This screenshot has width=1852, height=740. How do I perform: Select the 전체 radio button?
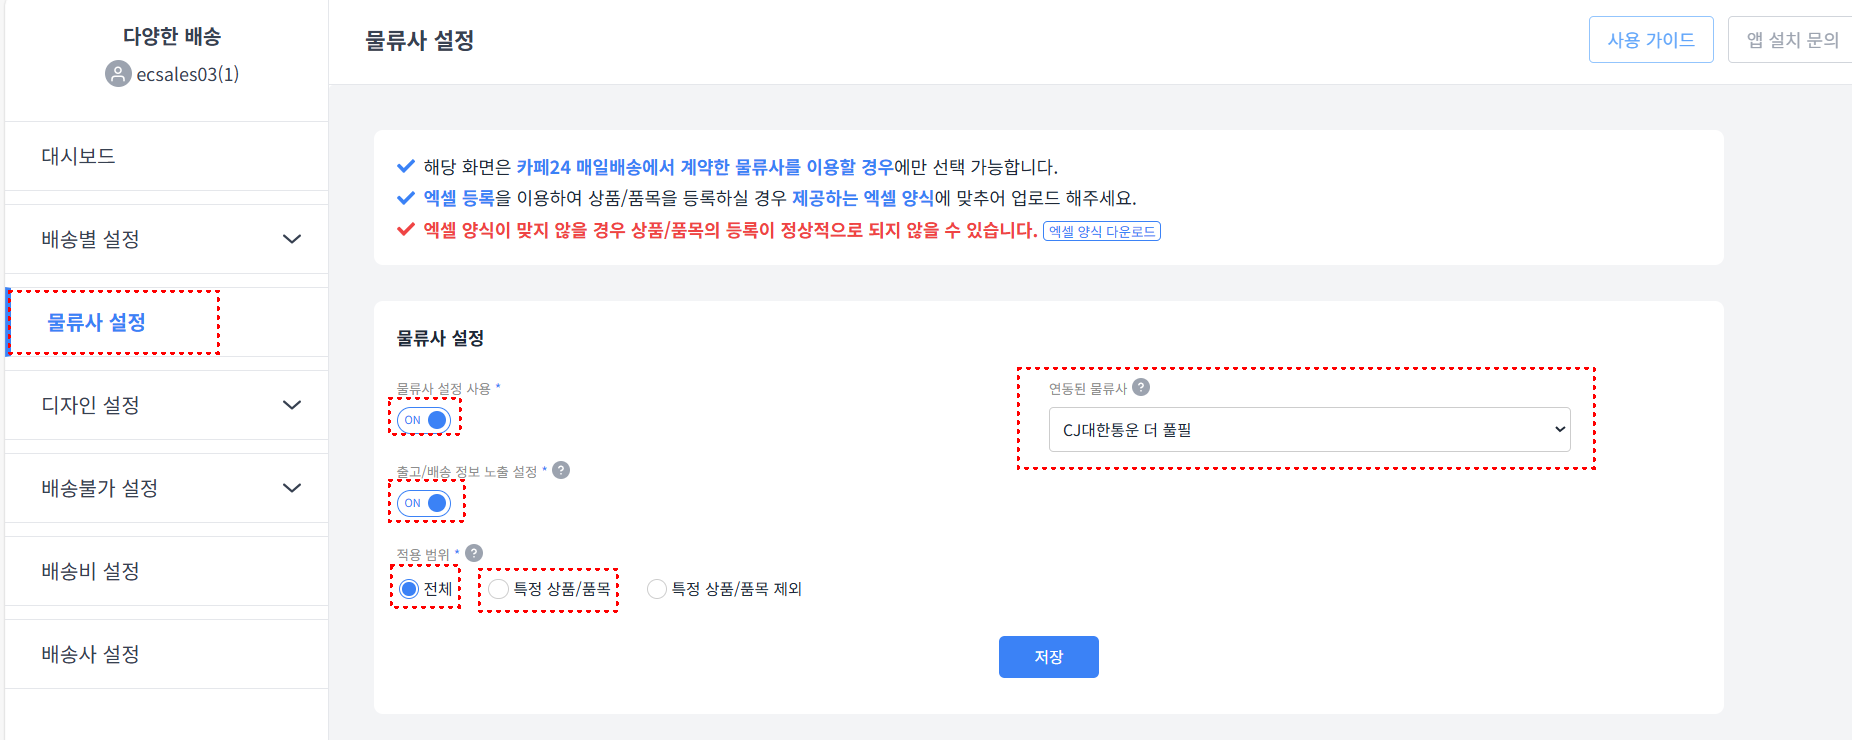(409, 589)
